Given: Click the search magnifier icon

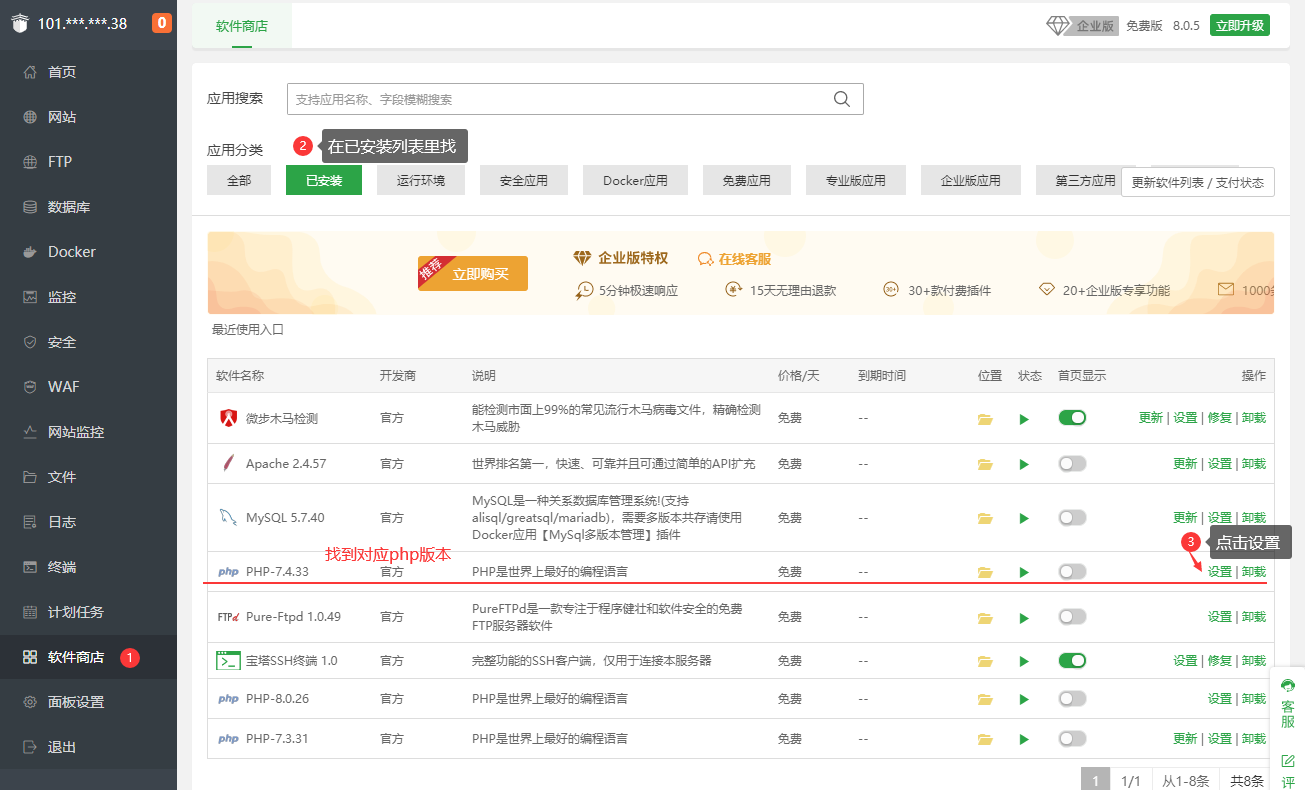Looking at the screenshot, I should [842, 99].
